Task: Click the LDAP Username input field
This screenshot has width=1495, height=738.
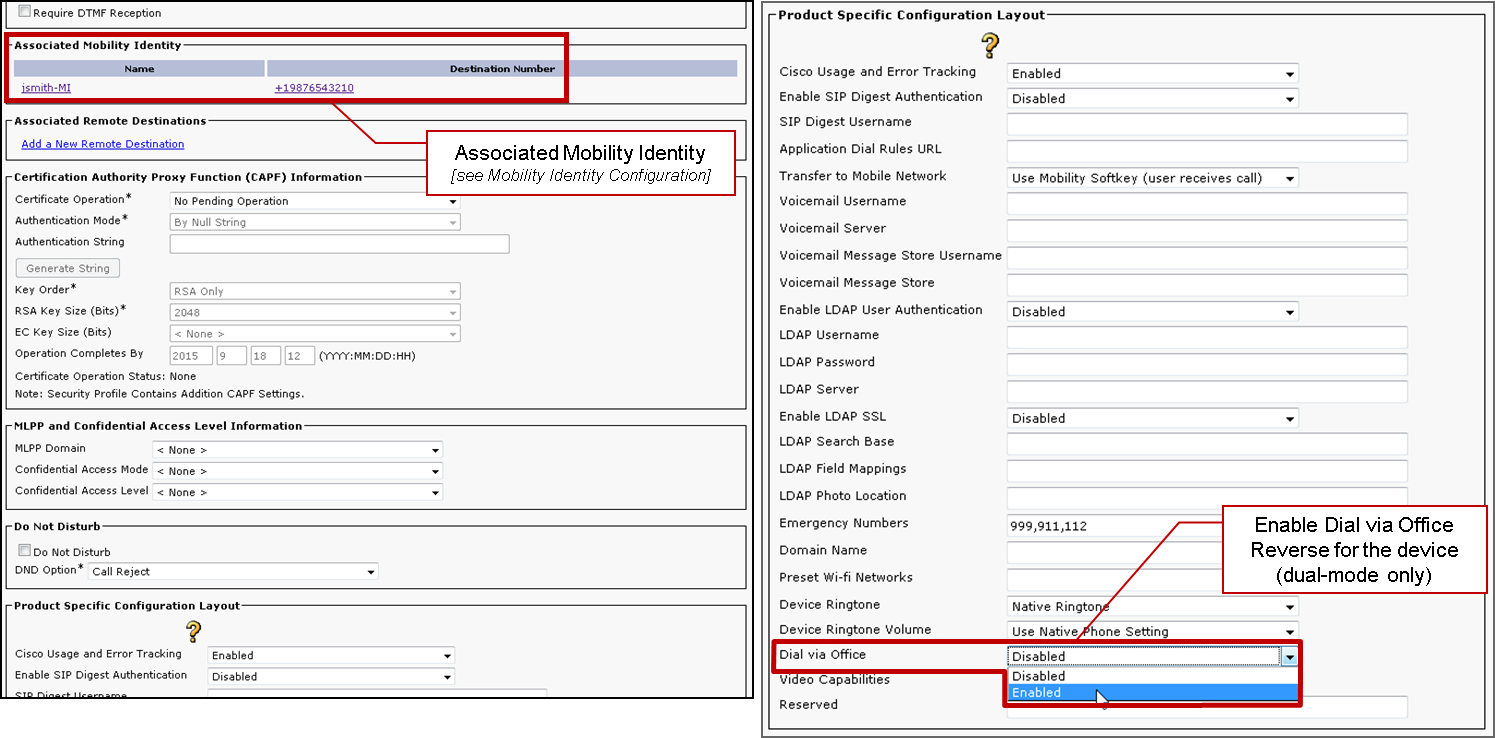Action: coord(1208,337)
